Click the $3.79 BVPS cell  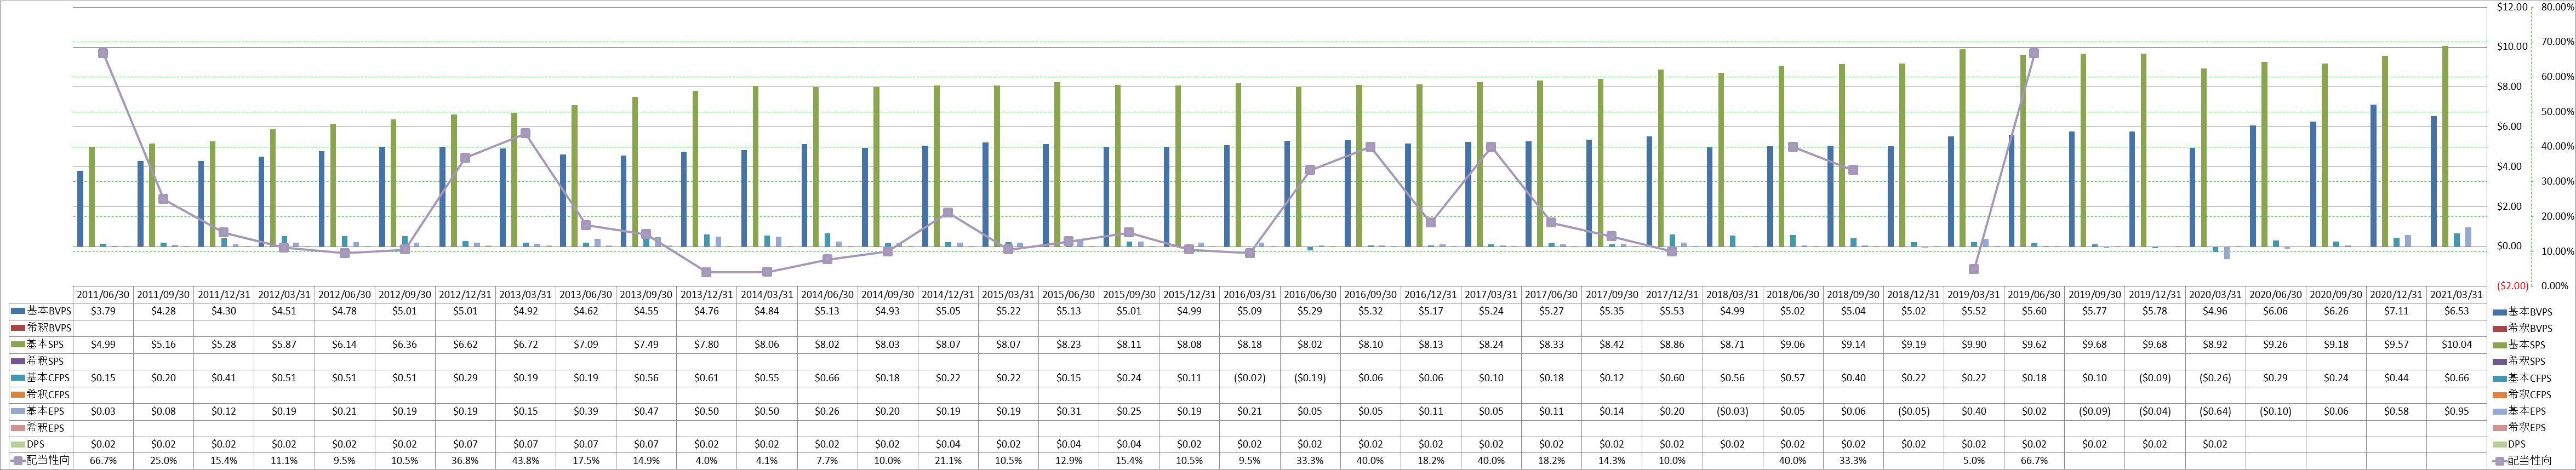[x=103, y=311]
